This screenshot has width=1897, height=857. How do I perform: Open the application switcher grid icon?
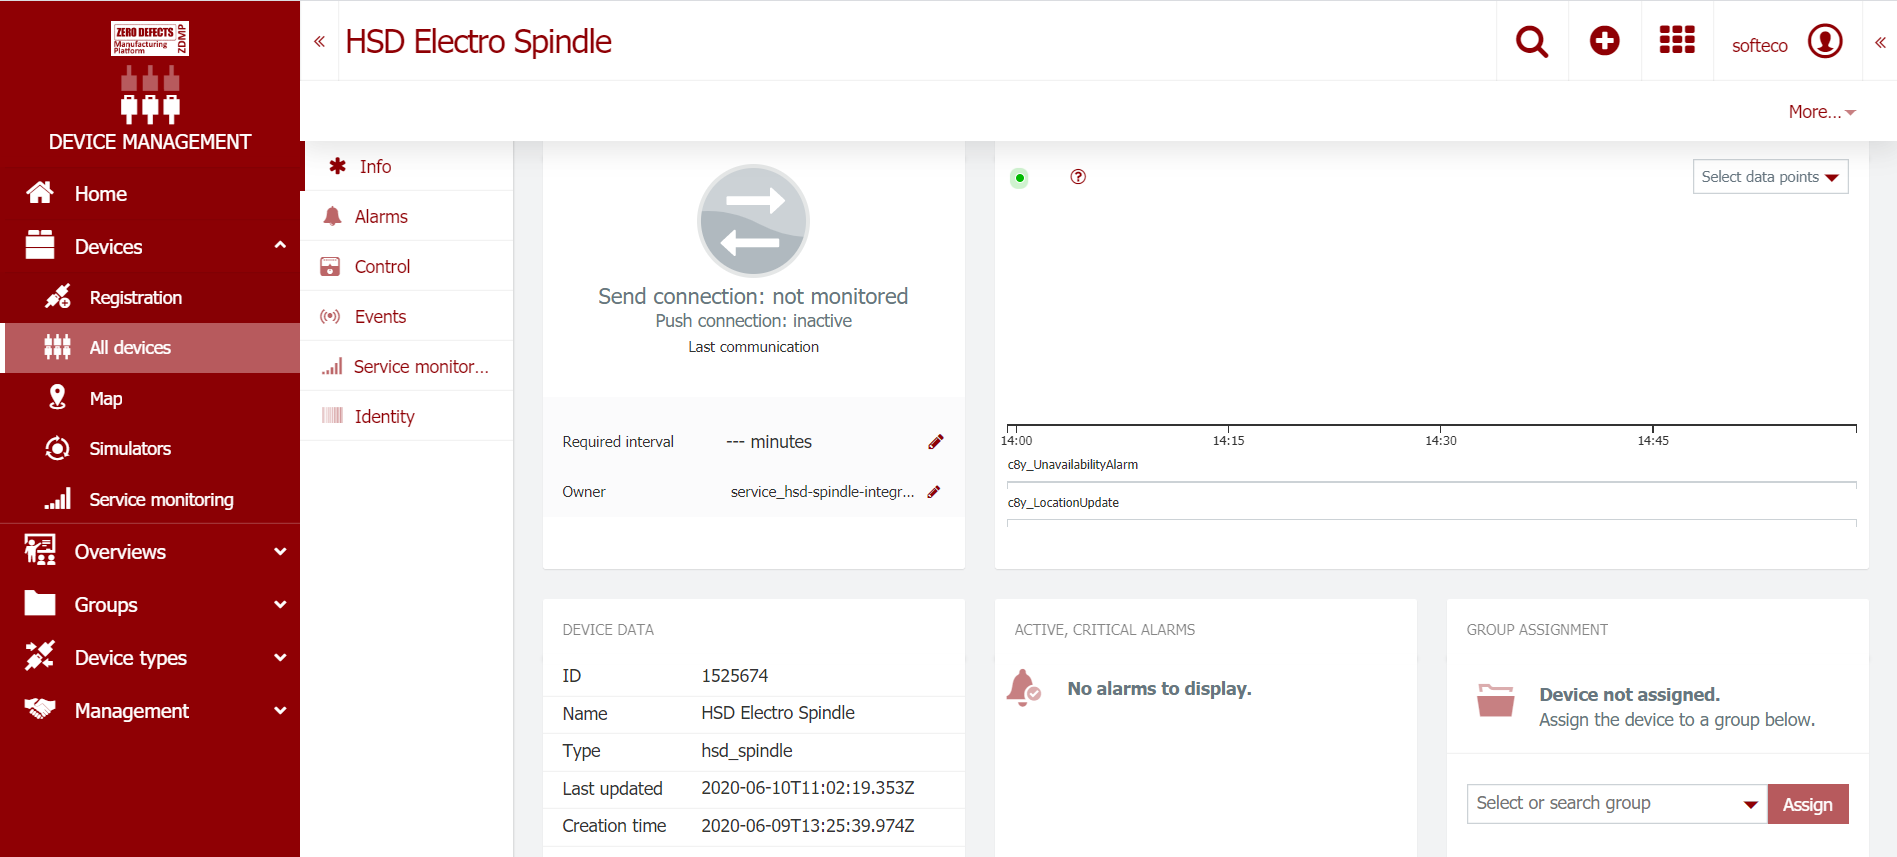click(1677, 40)
